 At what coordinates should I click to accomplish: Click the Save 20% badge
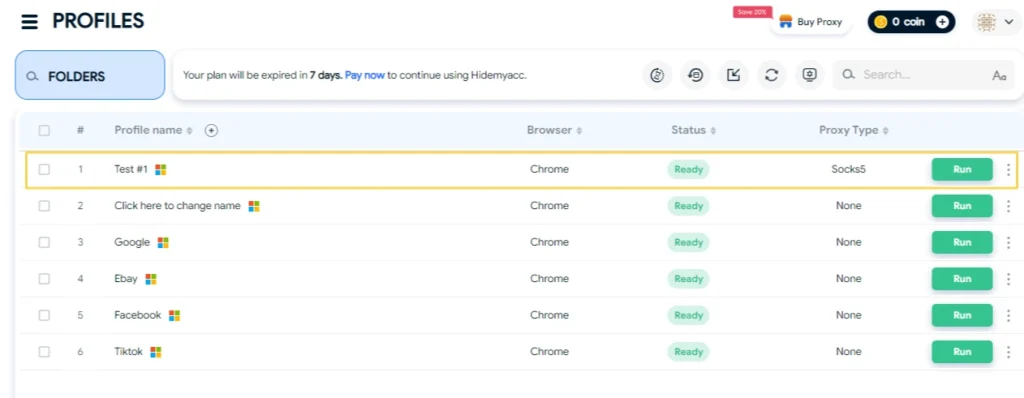752,12
